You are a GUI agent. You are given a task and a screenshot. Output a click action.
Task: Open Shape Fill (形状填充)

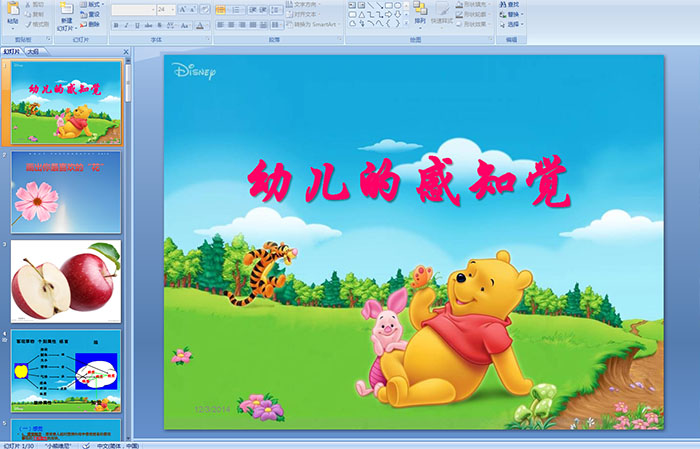pos(474,4)
